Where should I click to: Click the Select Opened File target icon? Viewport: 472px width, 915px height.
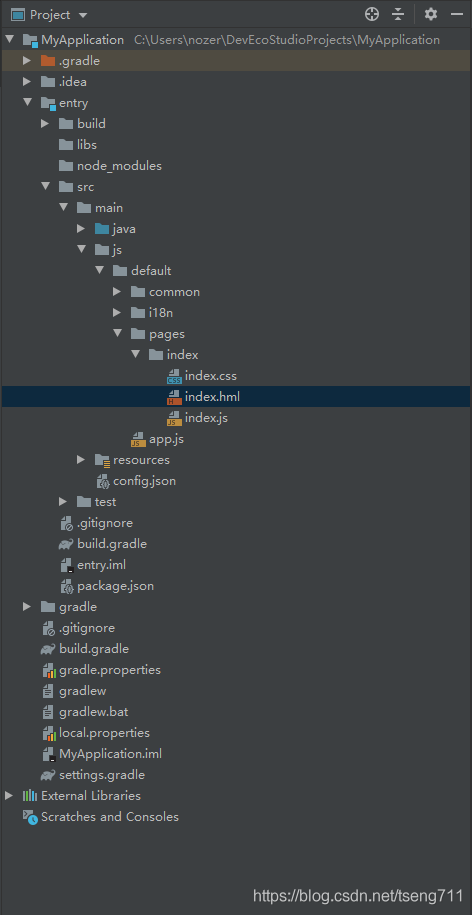click(372, 14)
